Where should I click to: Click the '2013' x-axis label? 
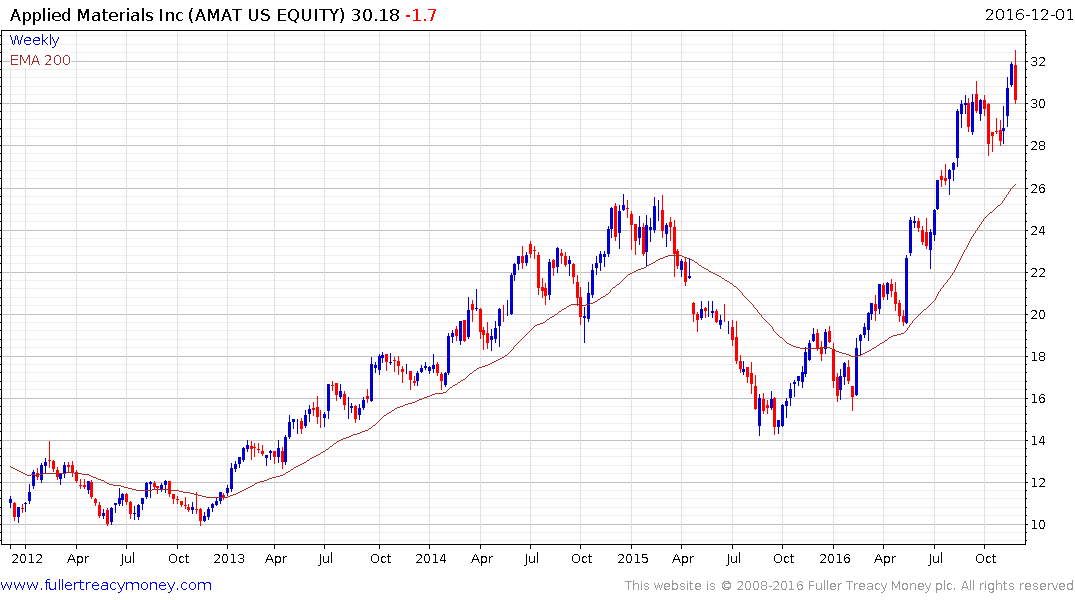(x=229, y=558)
